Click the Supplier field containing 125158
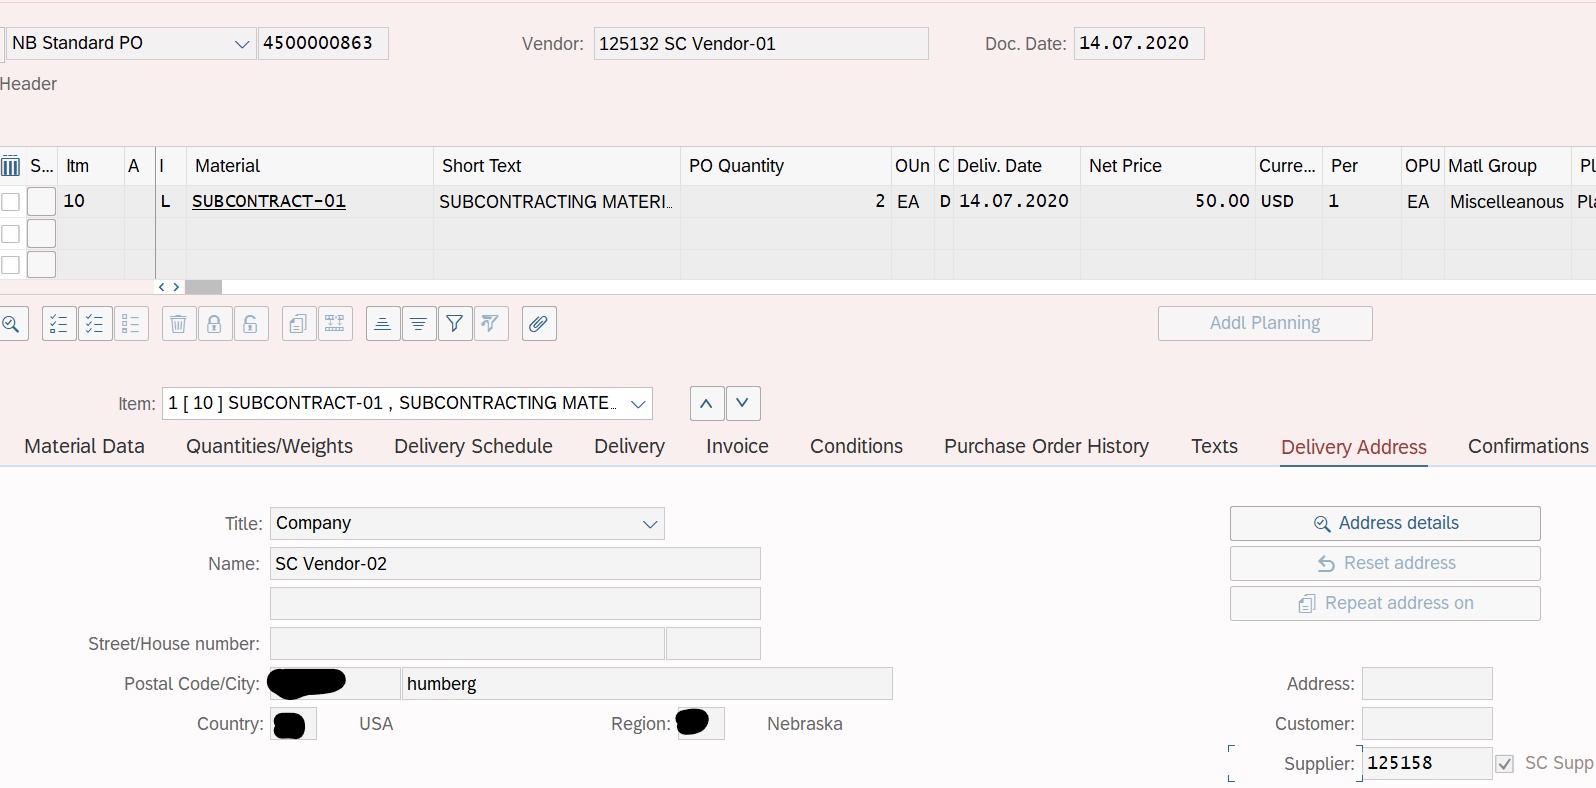 1426,763
